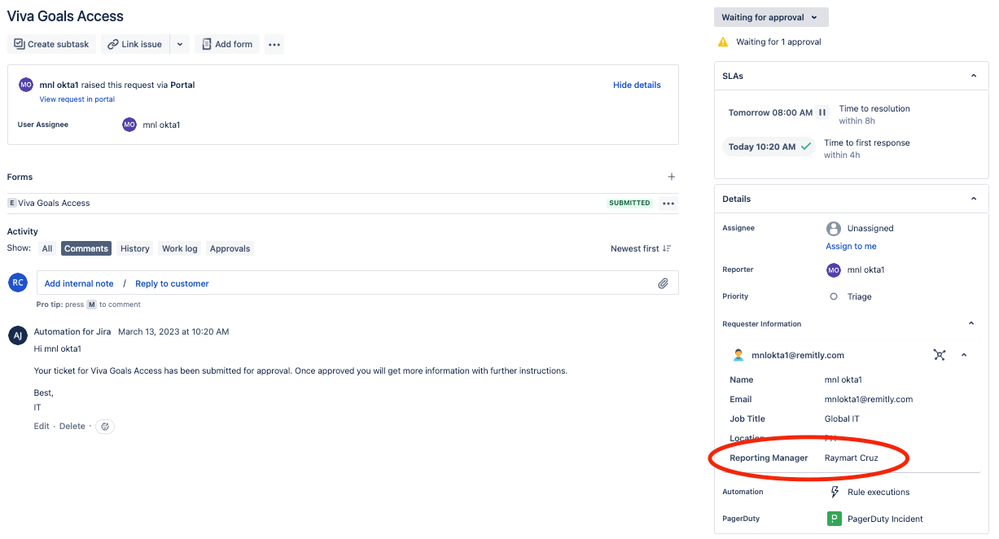The image size is (999, 539).
Task: Click the pause icon for Time to resolution
Action: tap(823, 112)
